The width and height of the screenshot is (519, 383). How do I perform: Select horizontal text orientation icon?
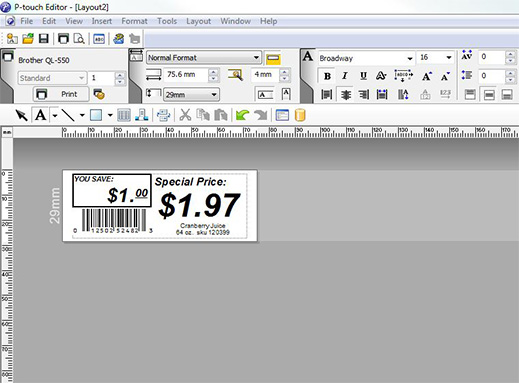[266, 95]
